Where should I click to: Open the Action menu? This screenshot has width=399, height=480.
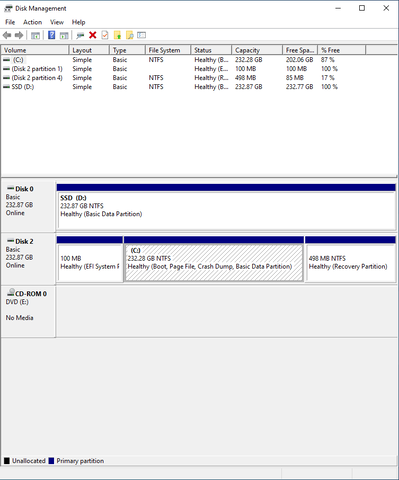pos(32,22)
